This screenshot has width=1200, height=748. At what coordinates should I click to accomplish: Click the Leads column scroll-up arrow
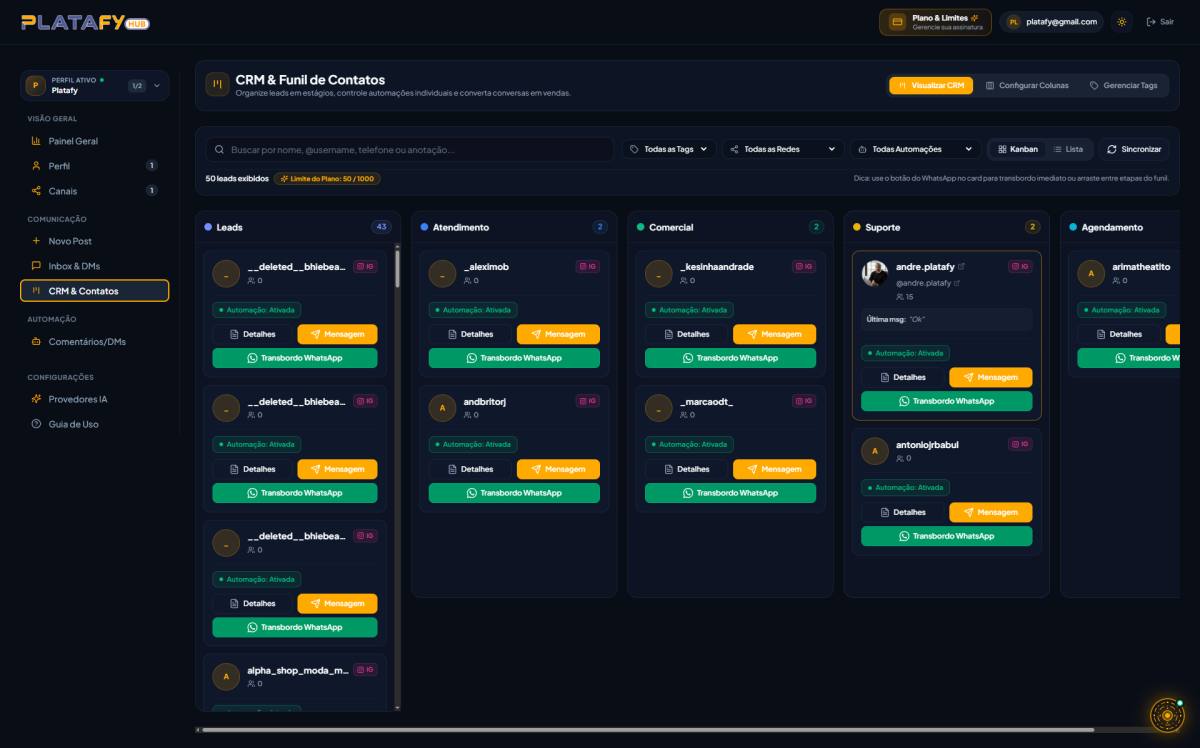[397, 246]
